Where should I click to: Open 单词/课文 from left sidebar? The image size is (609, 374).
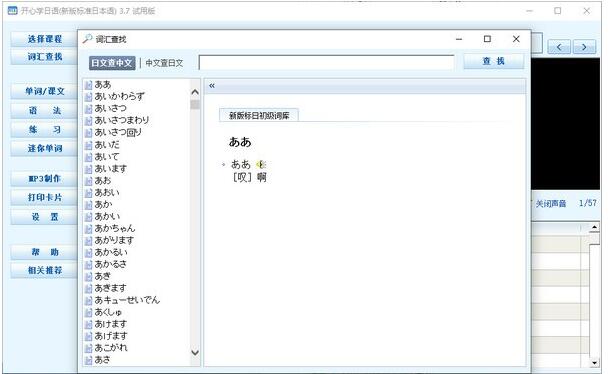(x=45, y=91)
